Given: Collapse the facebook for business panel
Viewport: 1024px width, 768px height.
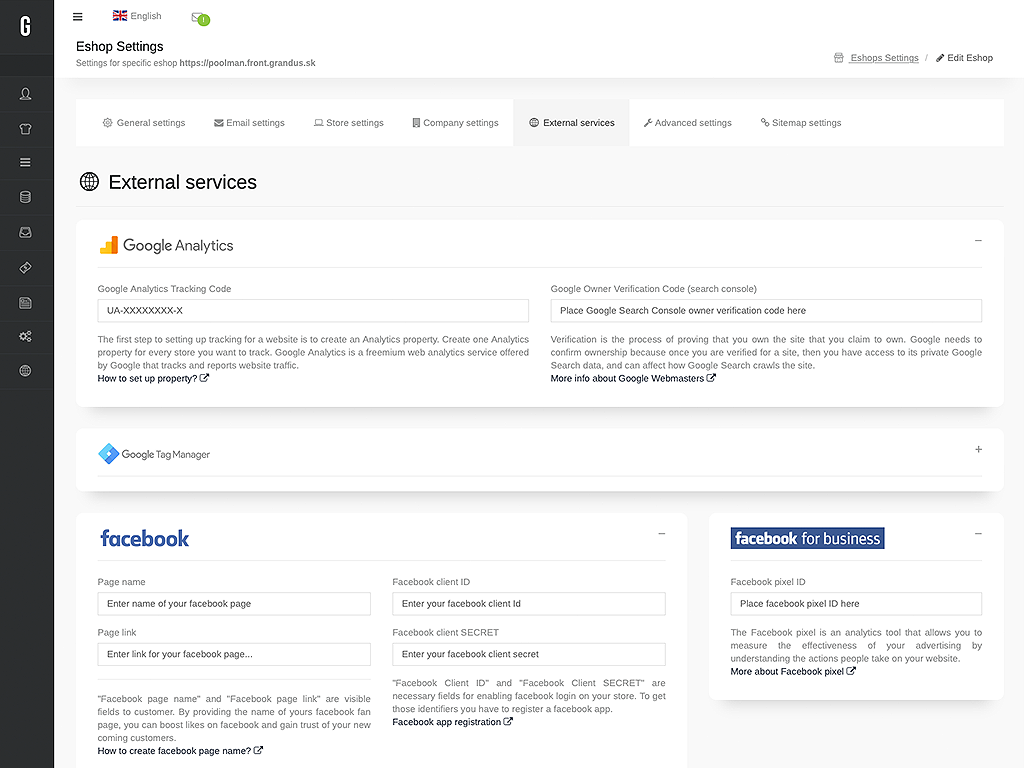Looking at the screenshot, I should click(x=978, y=534).
